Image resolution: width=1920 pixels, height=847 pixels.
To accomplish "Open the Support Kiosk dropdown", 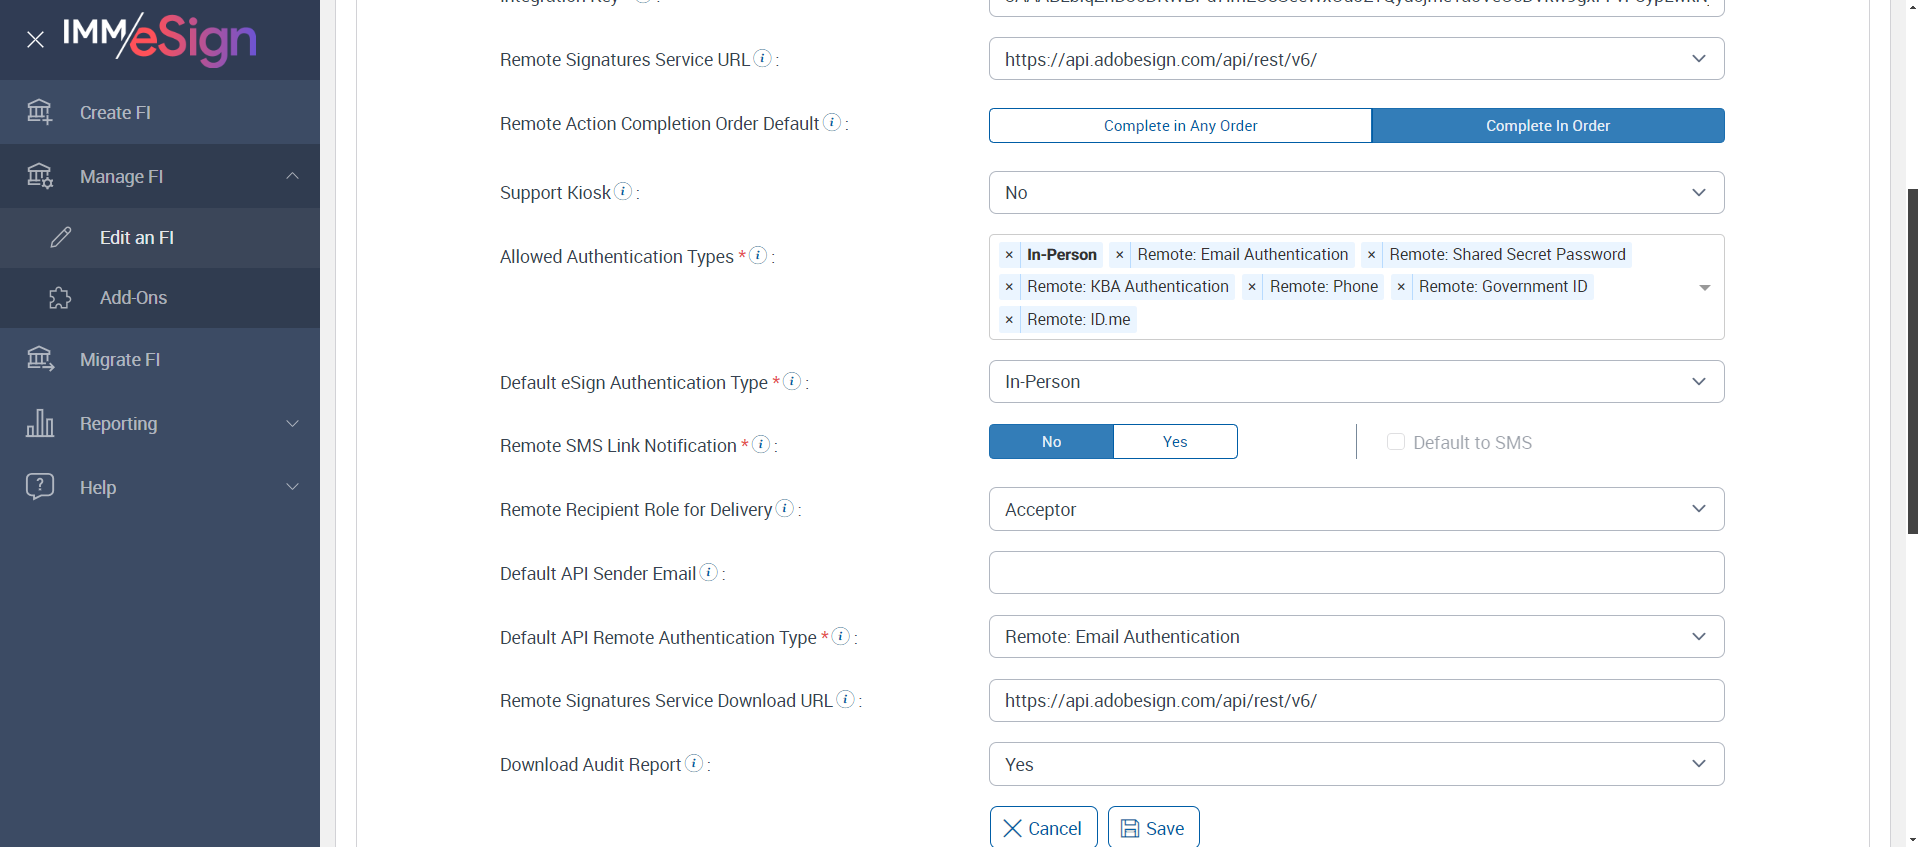I will click(x=1356, y=193).
